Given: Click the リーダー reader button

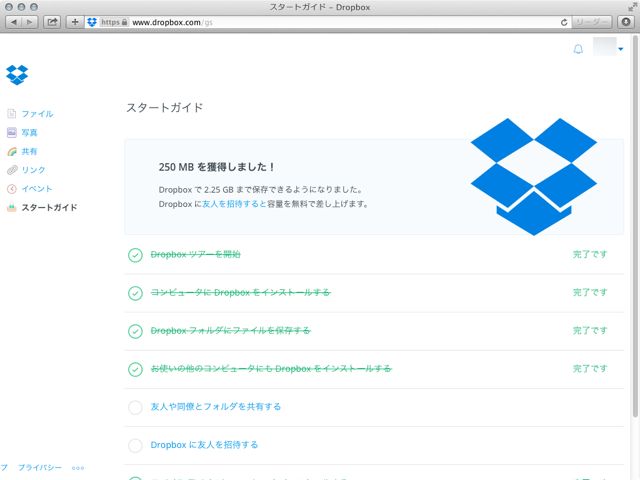Looking at the screenshot, I should point(591,22).
